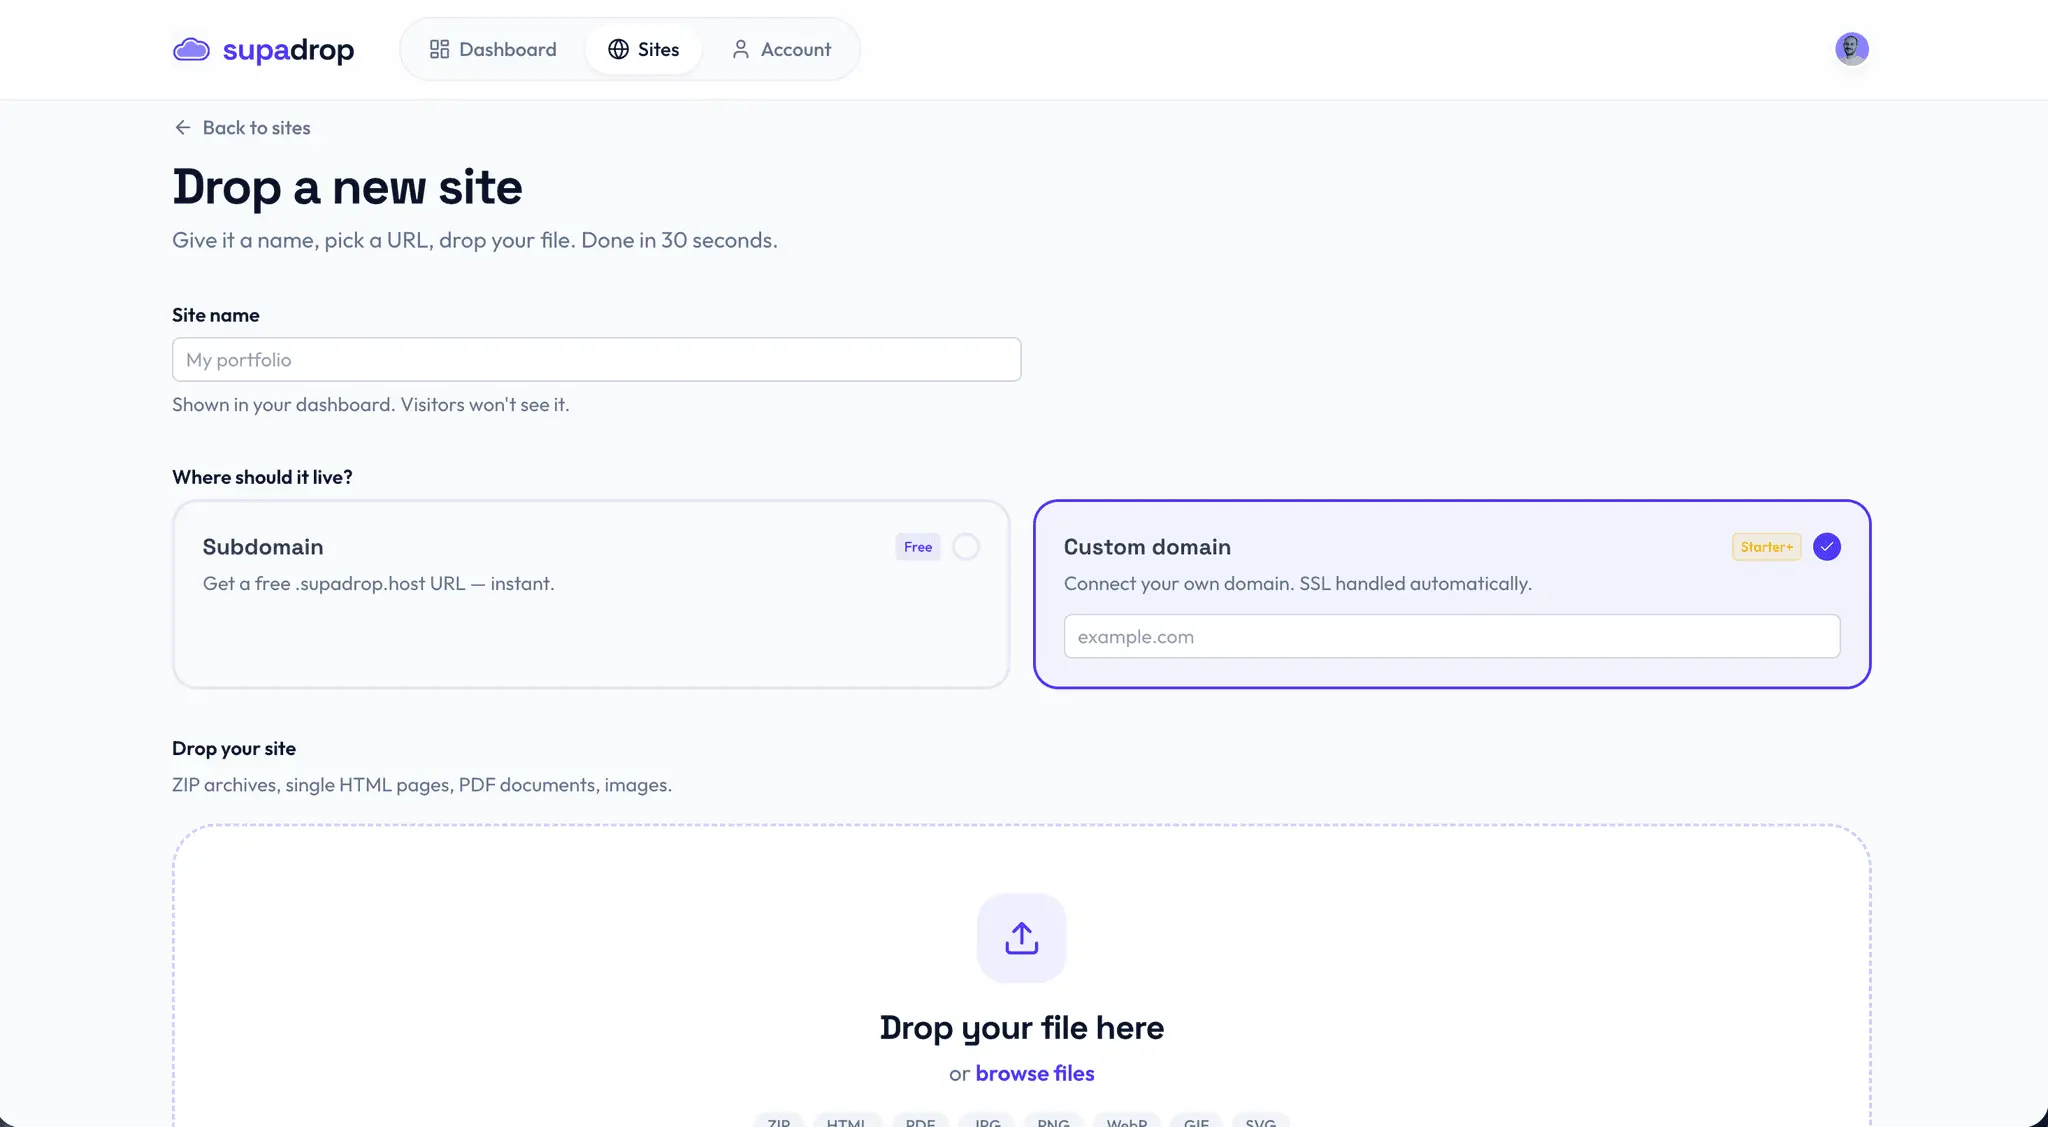This screenshot has height=1127, width=2048.
Task: Click the Site name label
Action: pyautogui.click(x=216, y=315)
